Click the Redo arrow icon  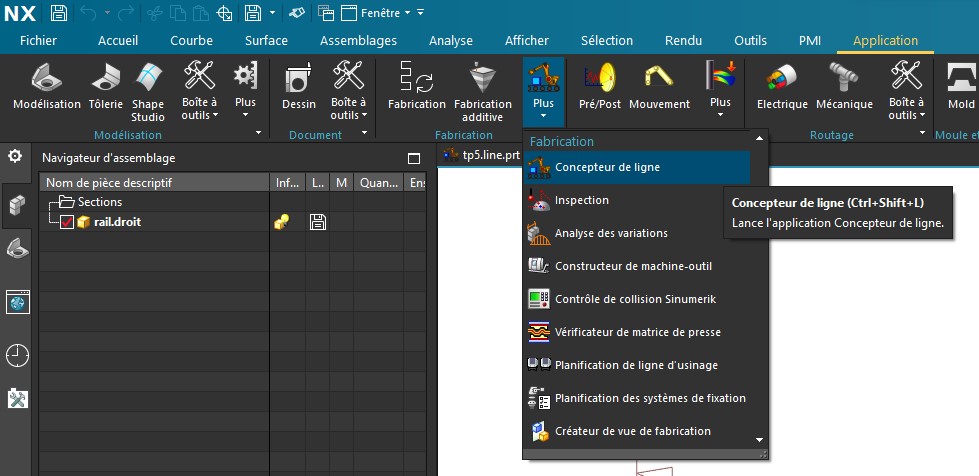point(125,12)
